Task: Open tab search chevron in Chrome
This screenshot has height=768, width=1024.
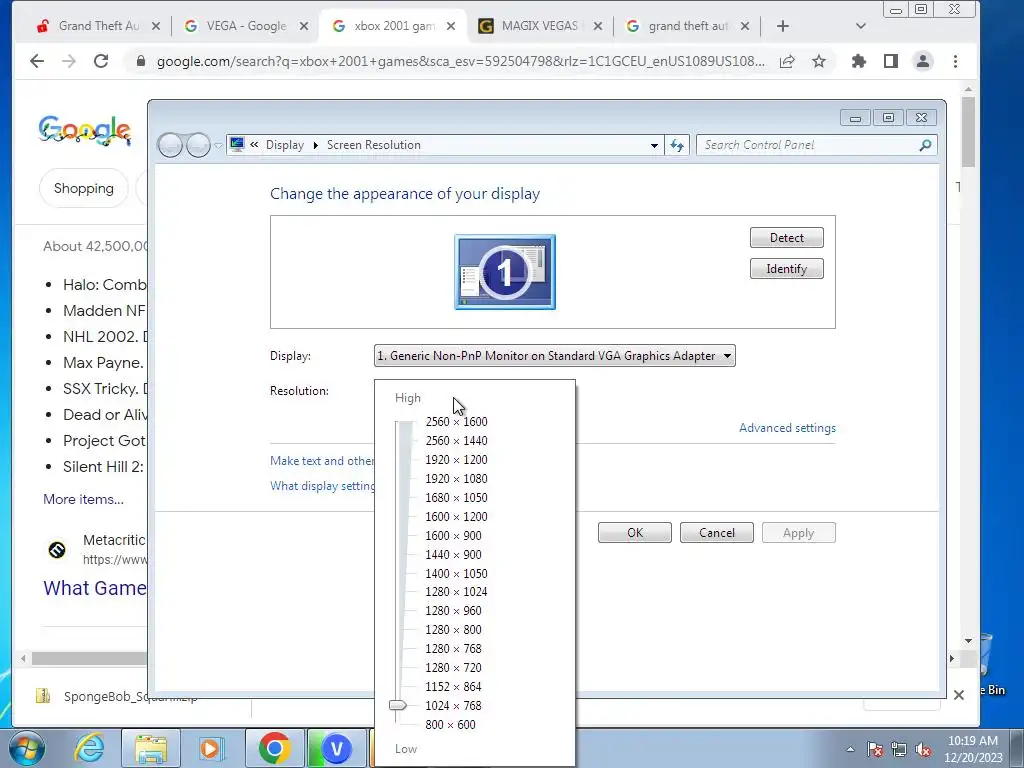Action: pos(861,26)
